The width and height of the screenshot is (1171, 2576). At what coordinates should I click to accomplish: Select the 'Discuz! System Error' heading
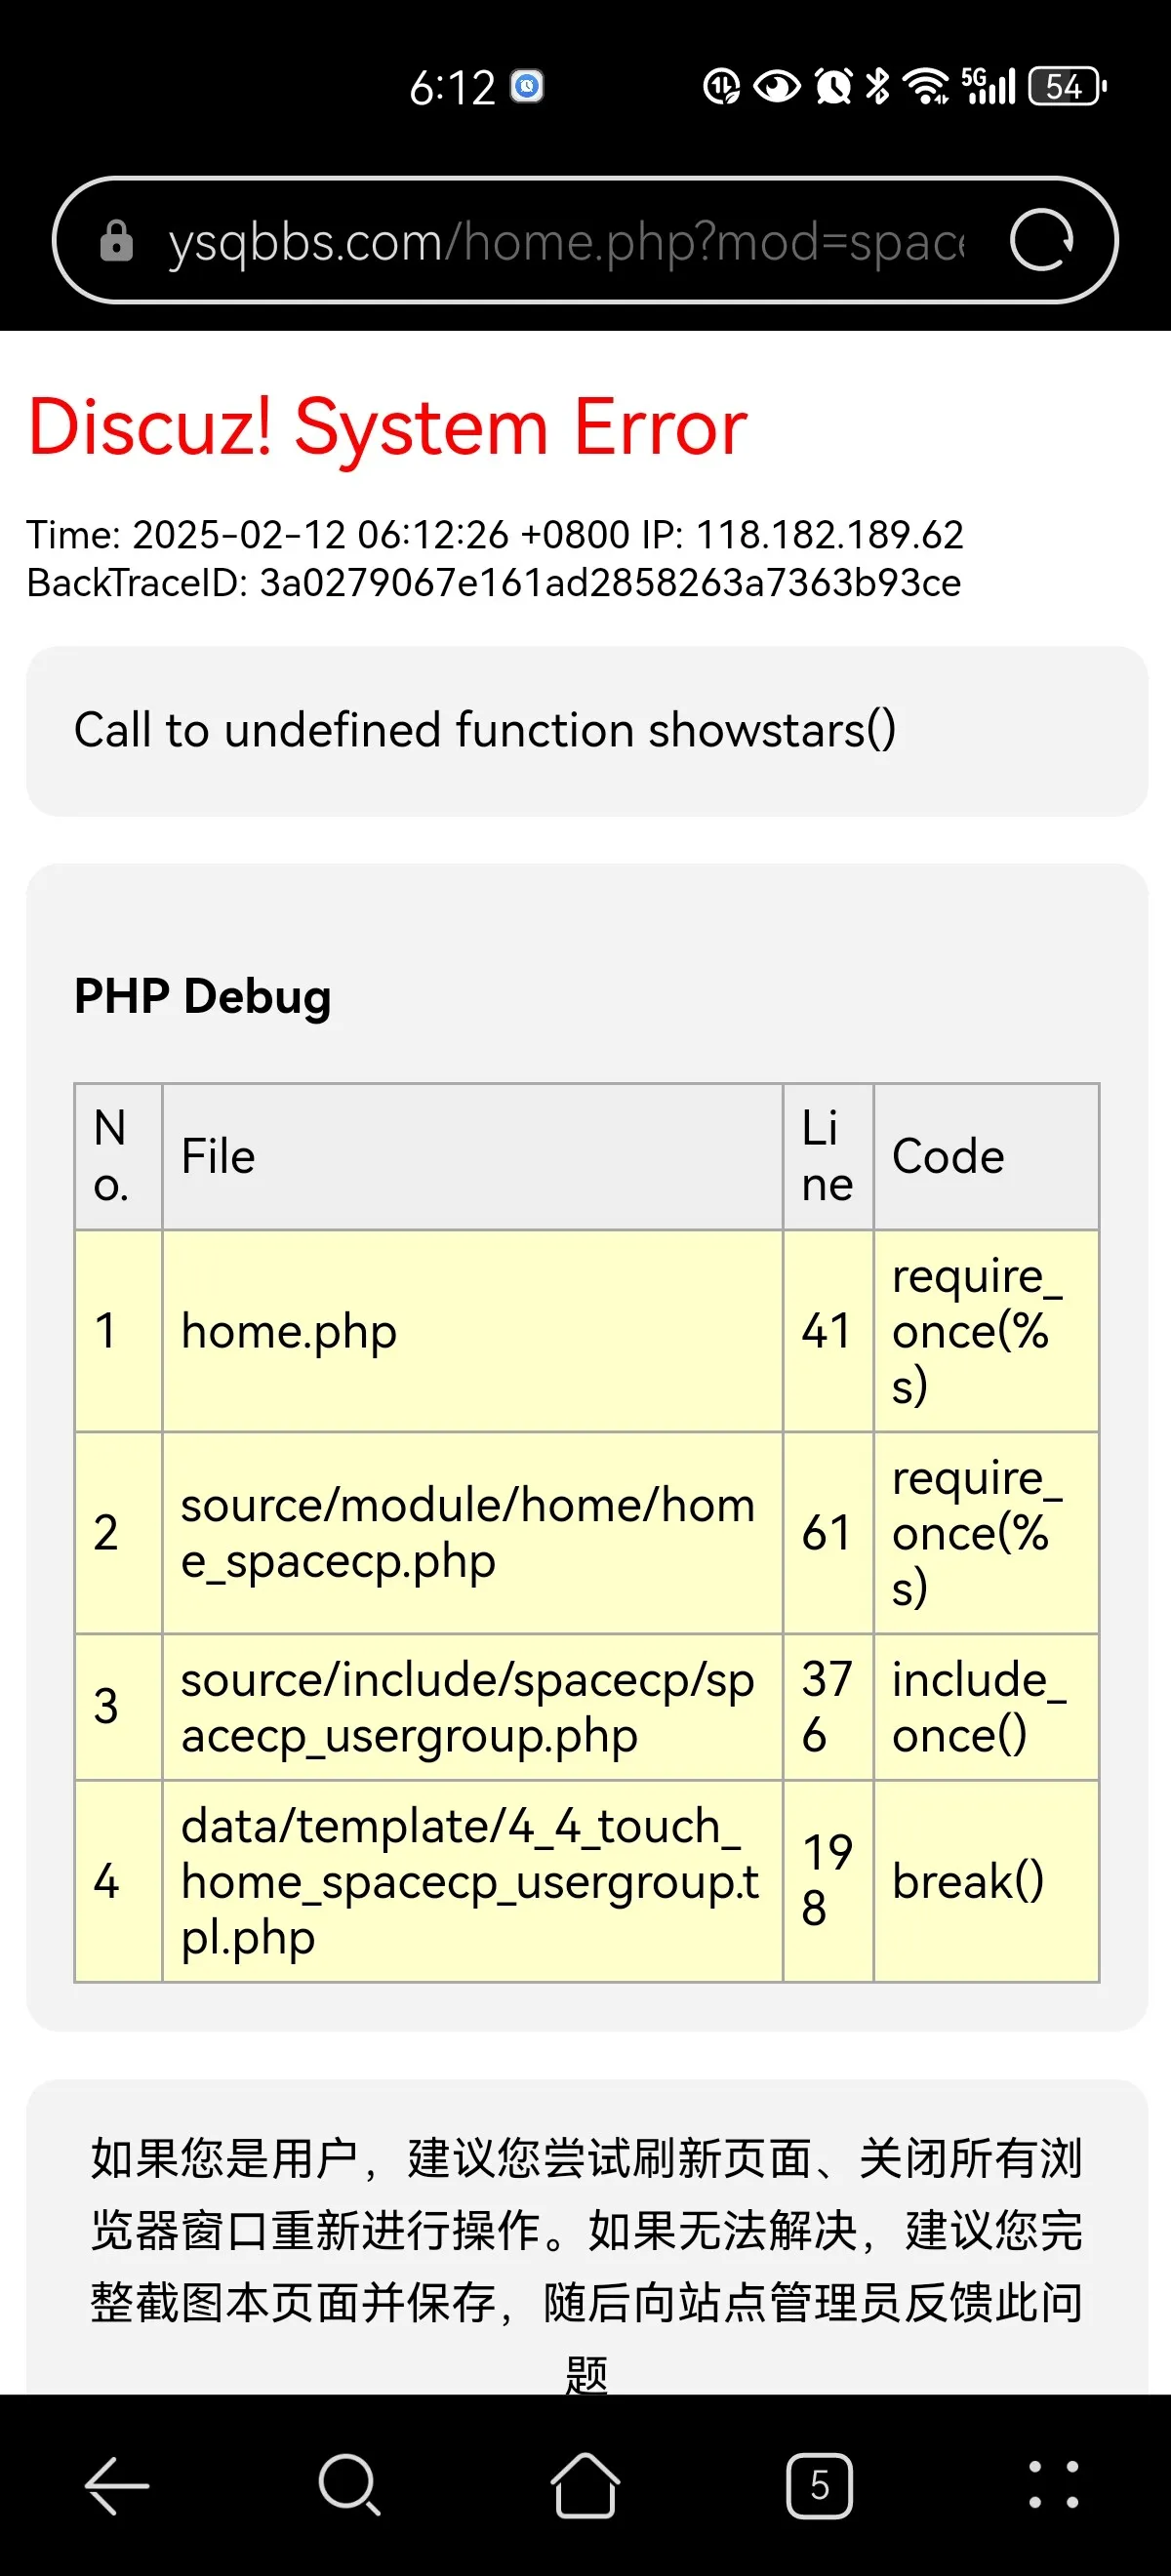click(x=388, y=427)
